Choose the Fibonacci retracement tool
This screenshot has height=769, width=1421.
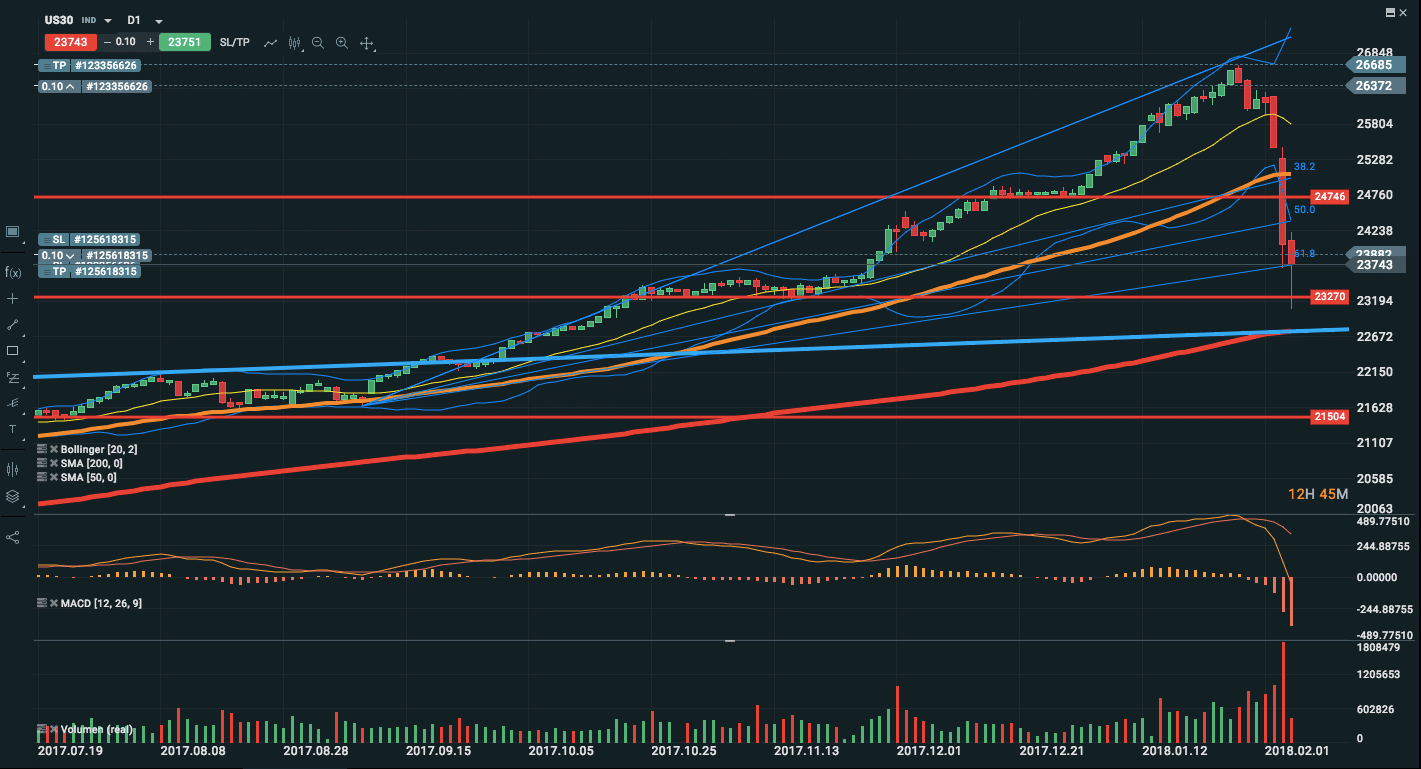(x=13, y=377)
